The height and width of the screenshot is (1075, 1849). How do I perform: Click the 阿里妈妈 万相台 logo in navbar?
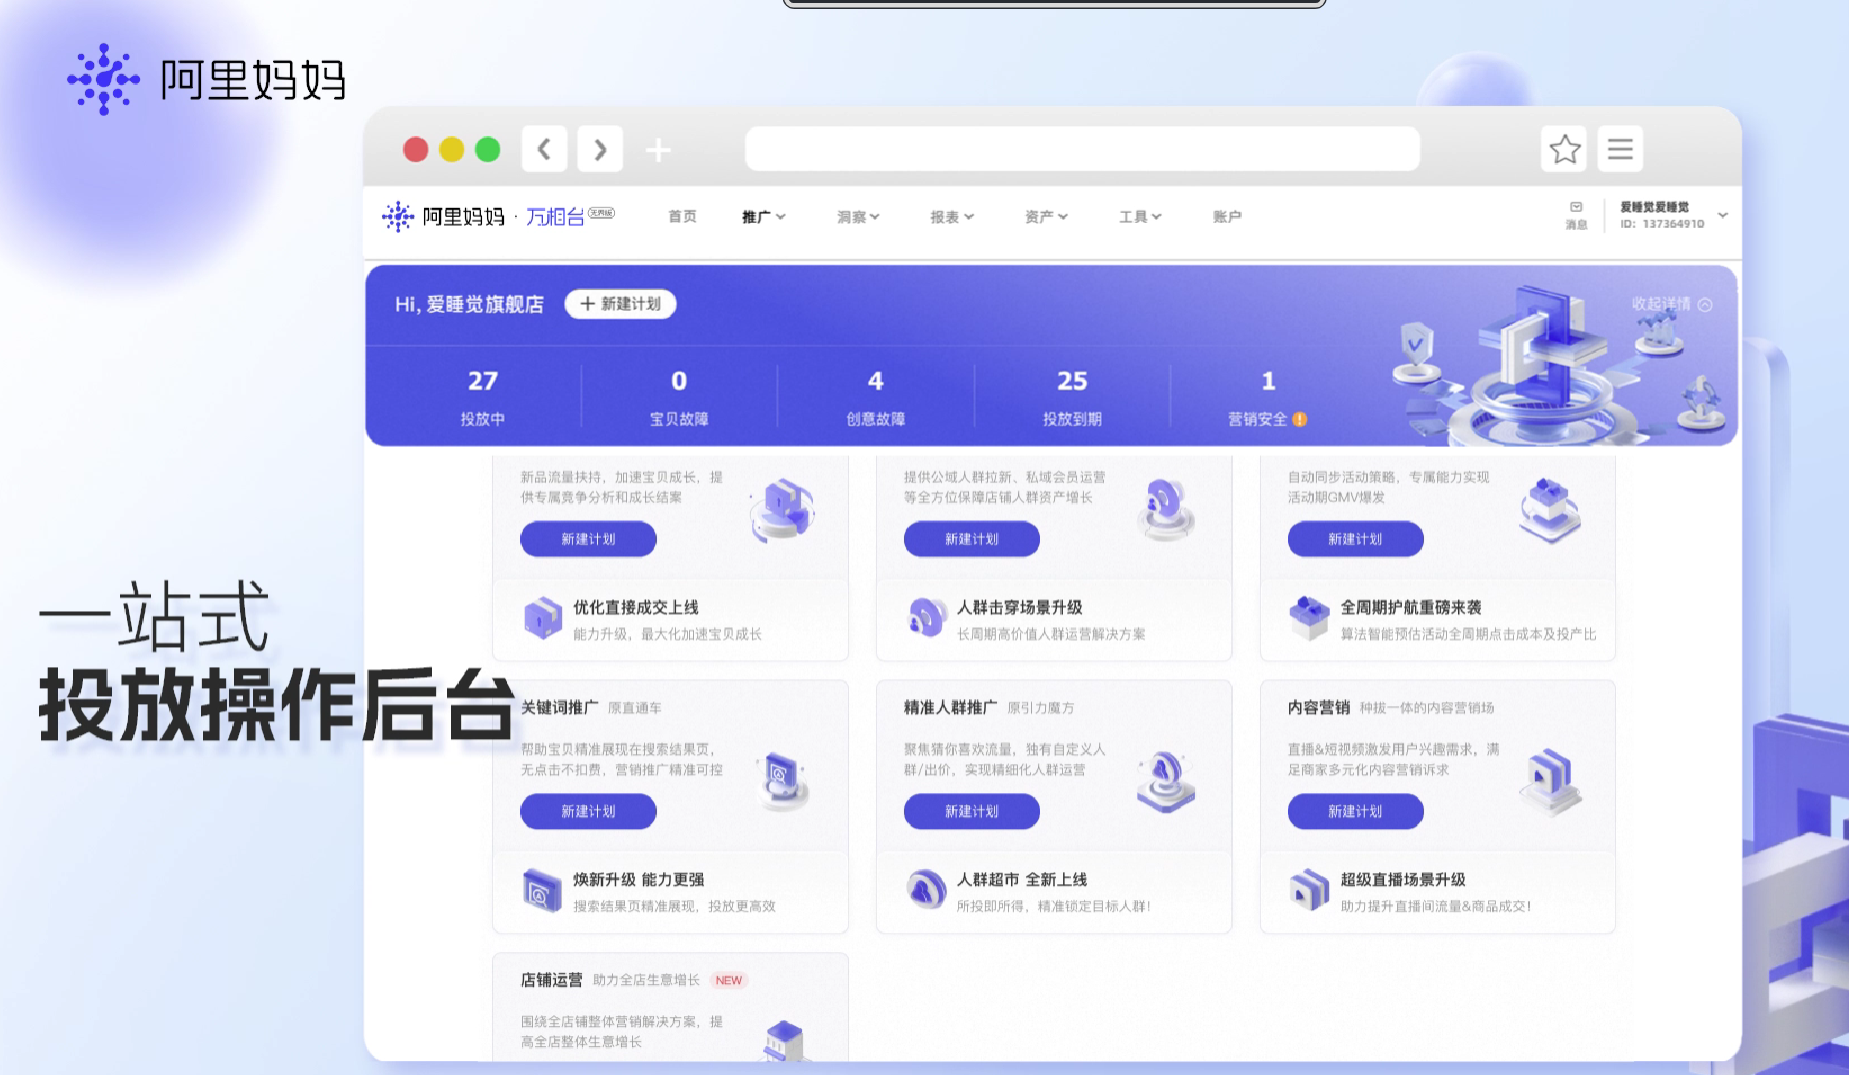(498, 216)
